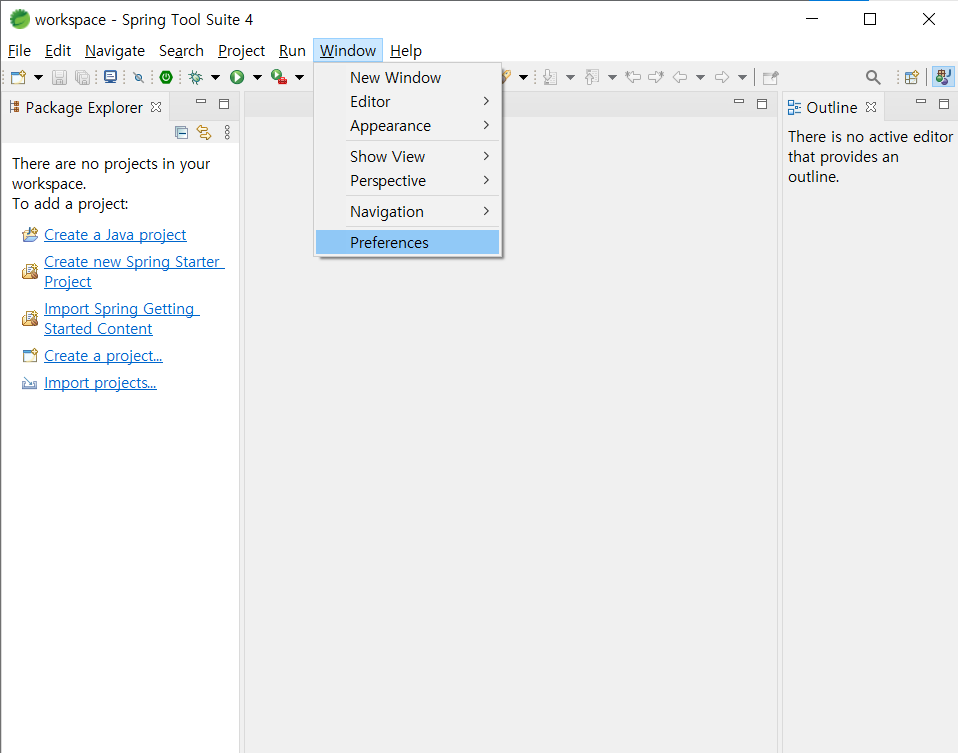Click the green Spring Boot relaunch icon
The image size is (958, 753).
click(166, 77)
